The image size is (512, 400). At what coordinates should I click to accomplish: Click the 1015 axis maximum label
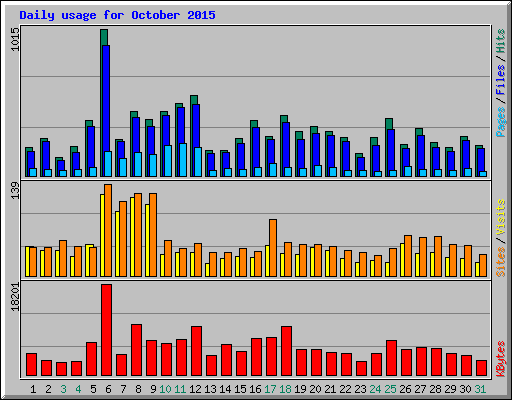(x=15, y=39)
